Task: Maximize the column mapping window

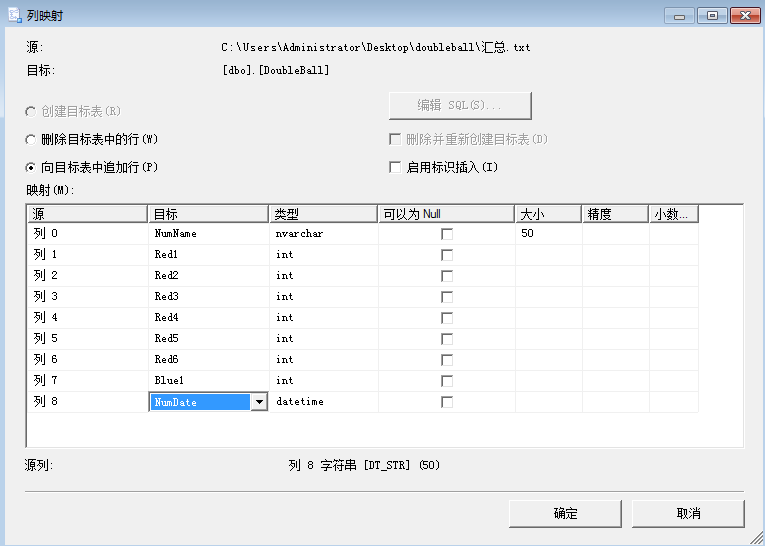Action: pyautogui.click(x=712, y=16)
